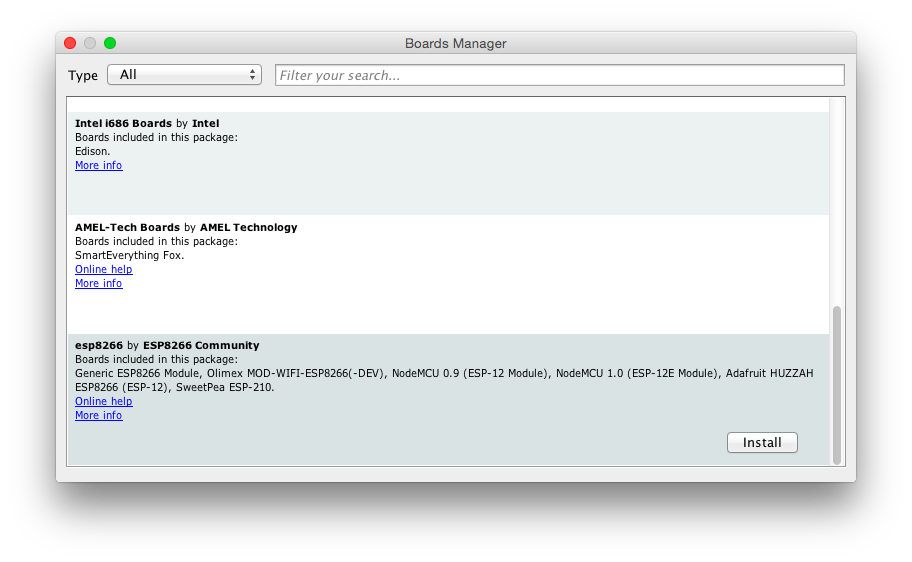Click More info under esp8266 package
Image resolution: width=912 pixels, height=562 pixels.
click(98, 415)
